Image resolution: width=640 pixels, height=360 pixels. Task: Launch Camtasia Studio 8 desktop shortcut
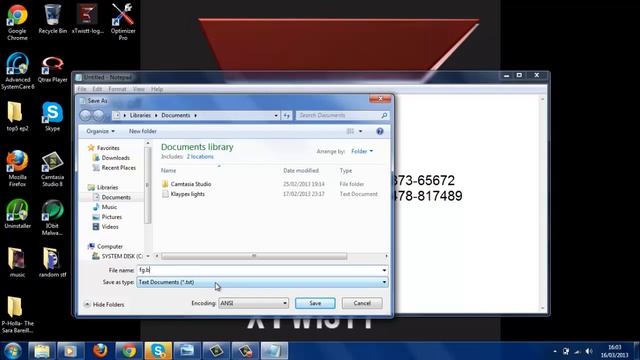(x=53, y=169)
